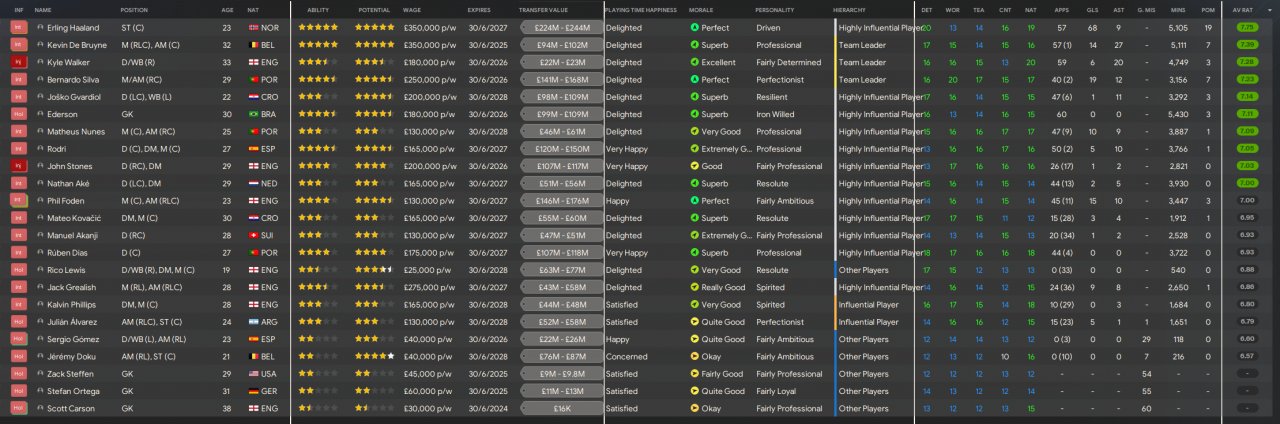Image resolution: width=1280 pixels, height=424 pixels.
Task: Click Haaland's Perfect morale arrow icon
Action: [x=695, y=28]
